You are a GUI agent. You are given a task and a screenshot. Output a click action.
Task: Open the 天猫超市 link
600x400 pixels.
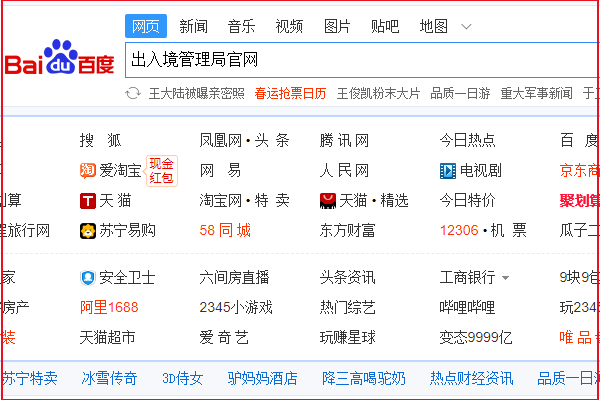coord(108,338)
